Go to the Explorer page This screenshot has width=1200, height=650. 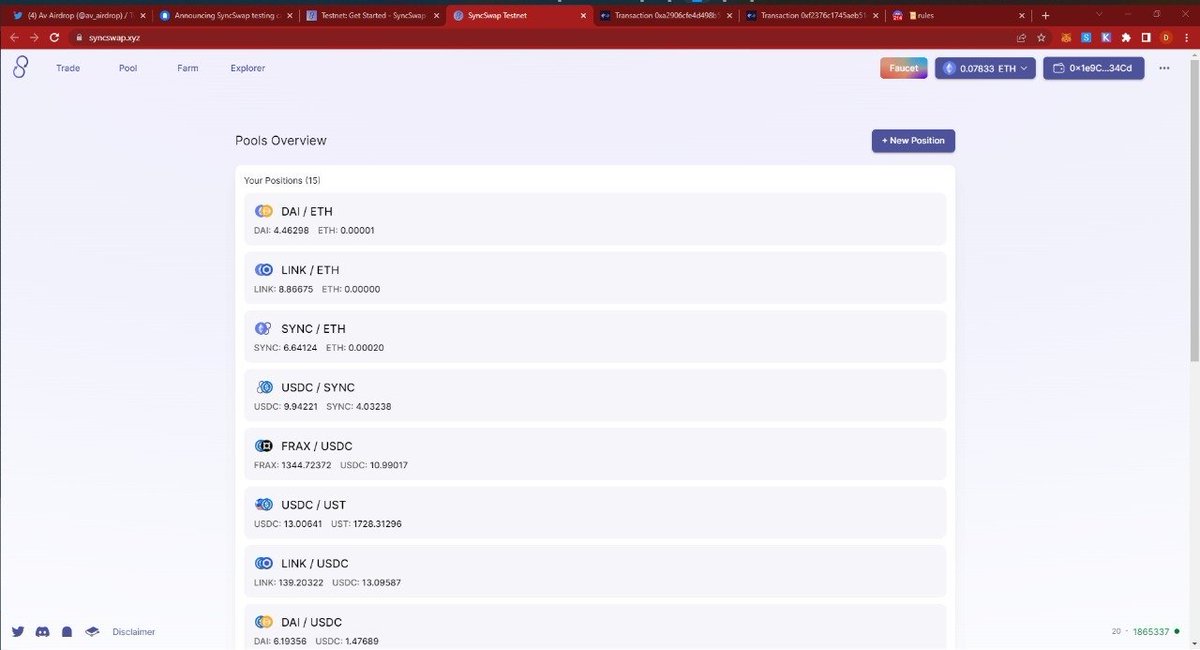pos(248,68)
